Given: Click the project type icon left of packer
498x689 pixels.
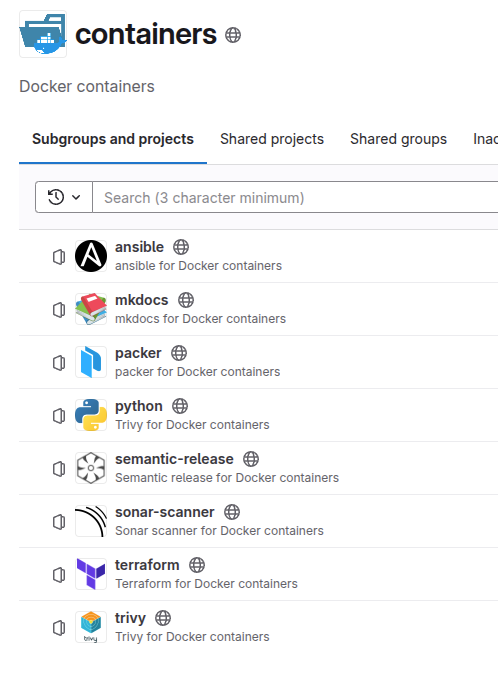Looking at the screenshot, I should (x=59, y=363).
